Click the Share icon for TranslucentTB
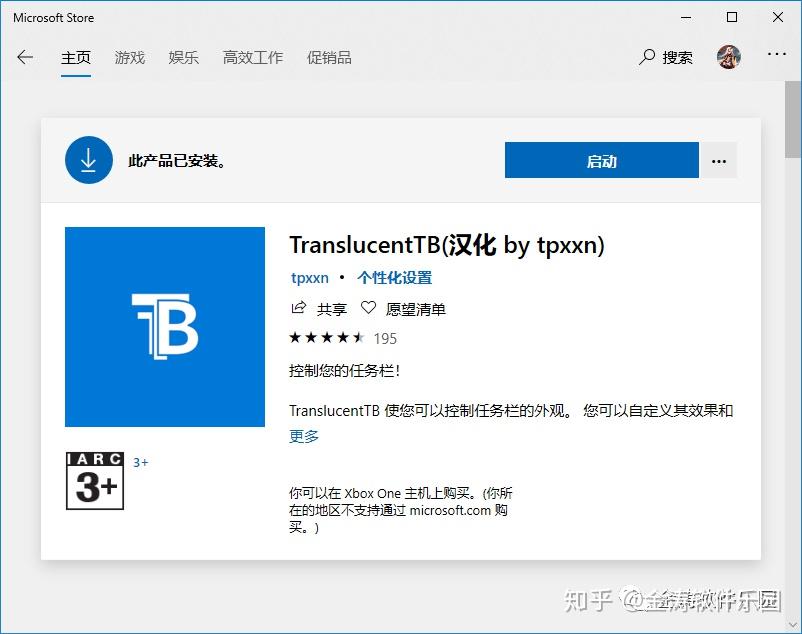 (297, 308)
